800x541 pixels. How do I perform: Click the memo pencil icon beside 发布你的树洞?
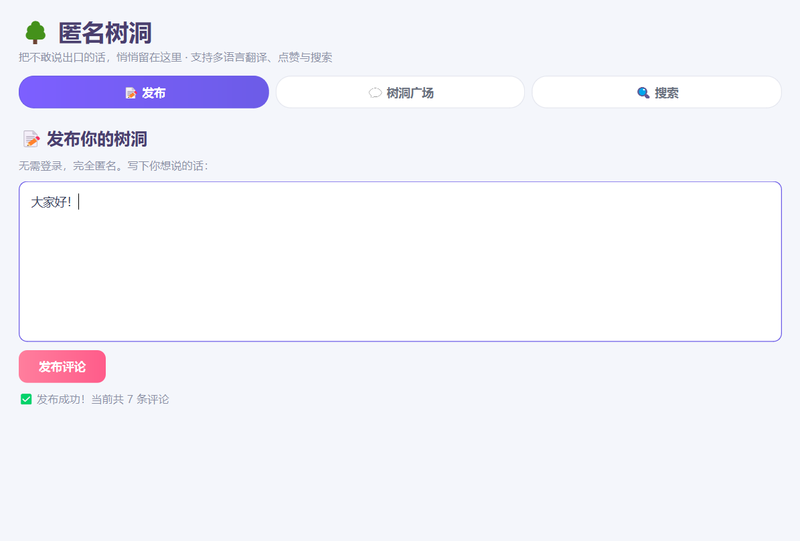point(31,139)
